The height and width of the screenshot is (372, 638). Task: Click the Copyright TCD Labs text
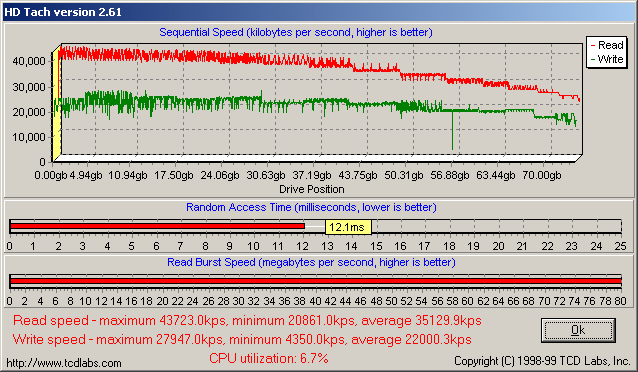click(x=542, y=361)
